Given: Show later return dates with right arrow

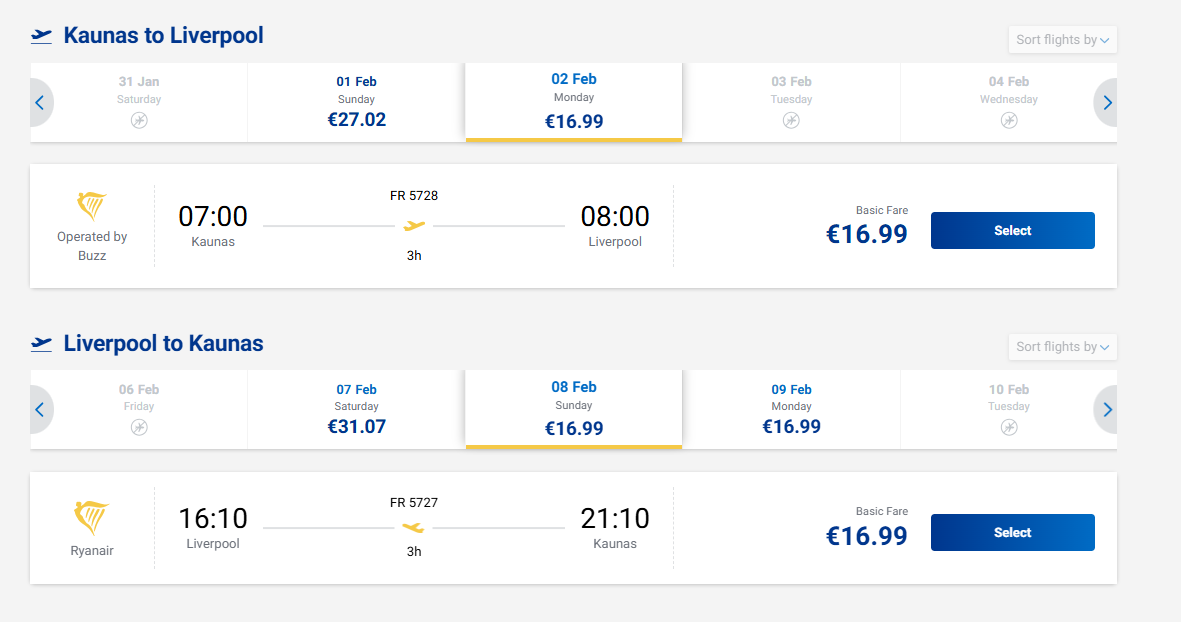Looking at the screenshot, I should pos(1107,409).
